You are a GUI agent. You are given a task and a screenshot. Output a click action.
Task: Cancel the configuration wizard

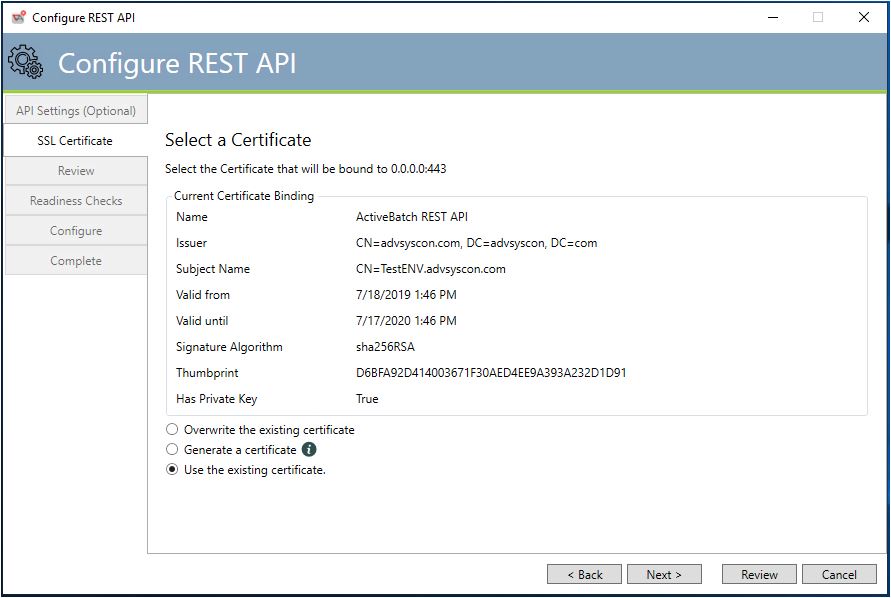[839, 574]
